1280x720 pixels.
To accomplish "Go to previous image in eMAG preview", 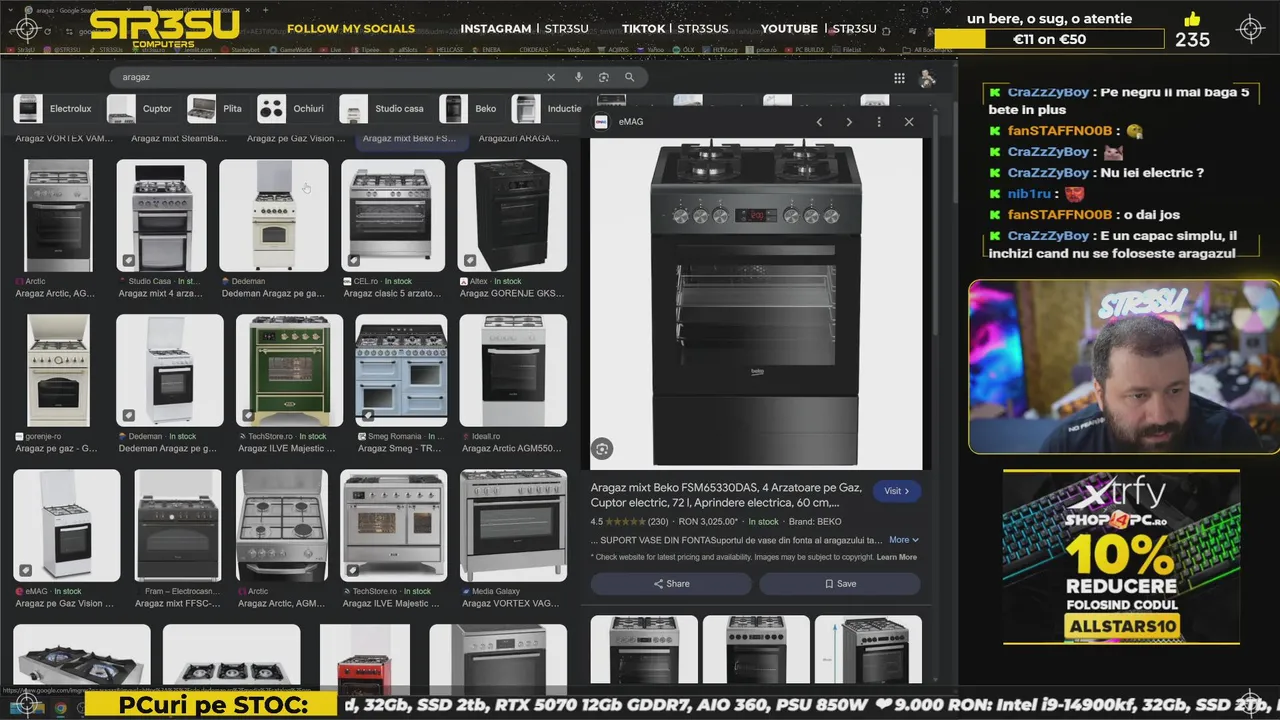I will [x=819, y=122].
